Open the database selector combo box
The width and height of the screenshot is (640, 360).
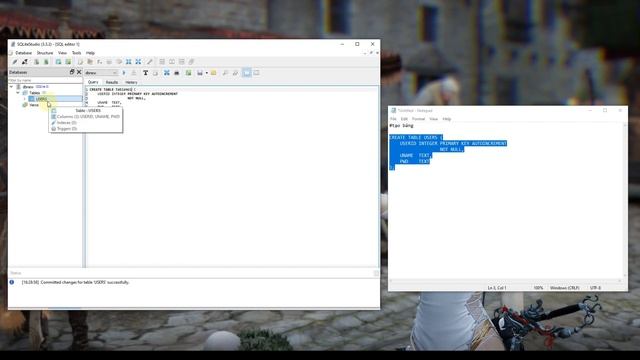point(101,73)
